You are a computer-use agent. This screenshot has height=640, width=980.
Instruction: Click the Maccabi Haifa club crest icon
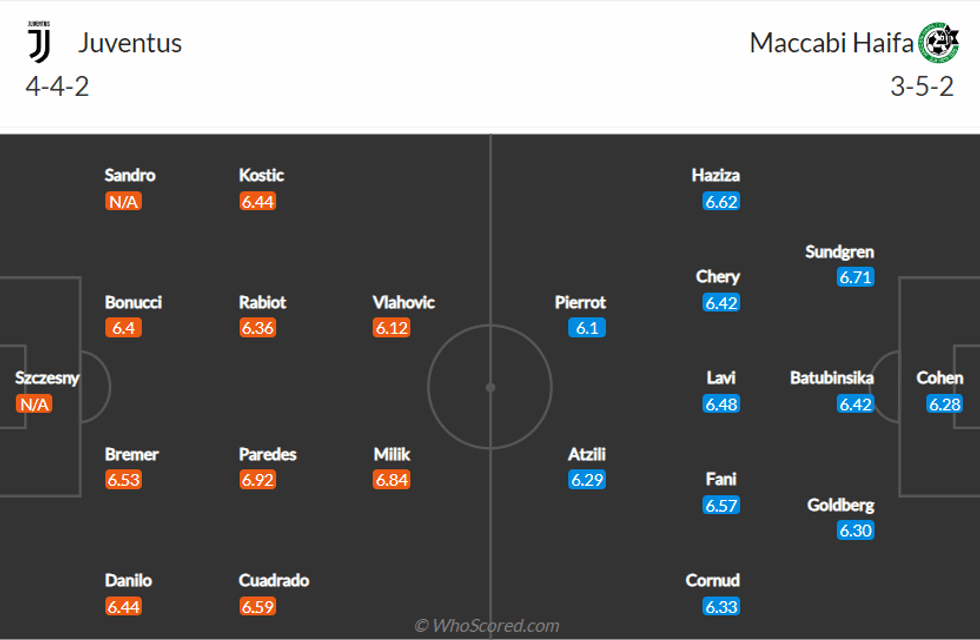click(938, 43)
